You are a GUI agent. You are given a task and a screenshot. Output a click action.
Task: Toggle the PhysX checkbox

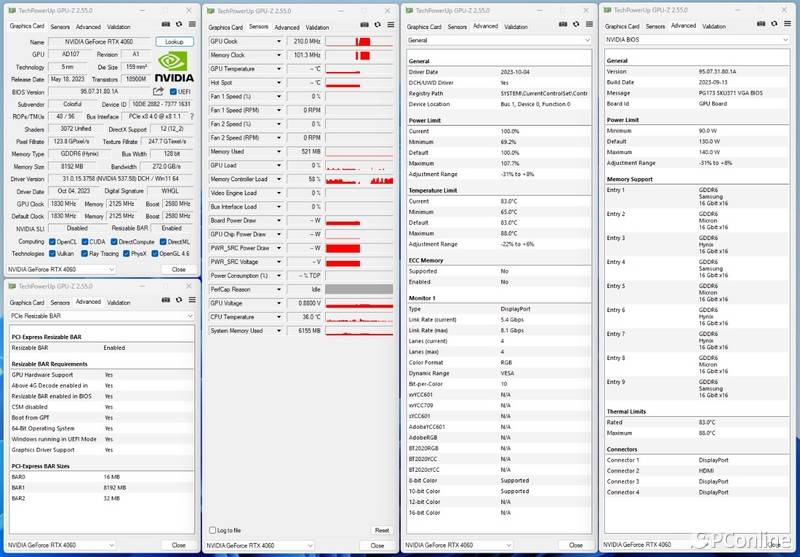pyautogui.click(x=126, y=254)
